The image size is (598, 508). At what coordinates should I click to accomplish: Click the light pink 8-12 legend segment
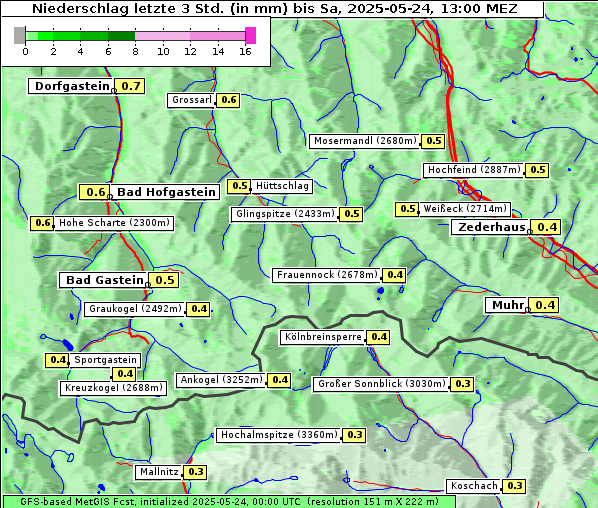pyautogui.click(x=163, y=36)
